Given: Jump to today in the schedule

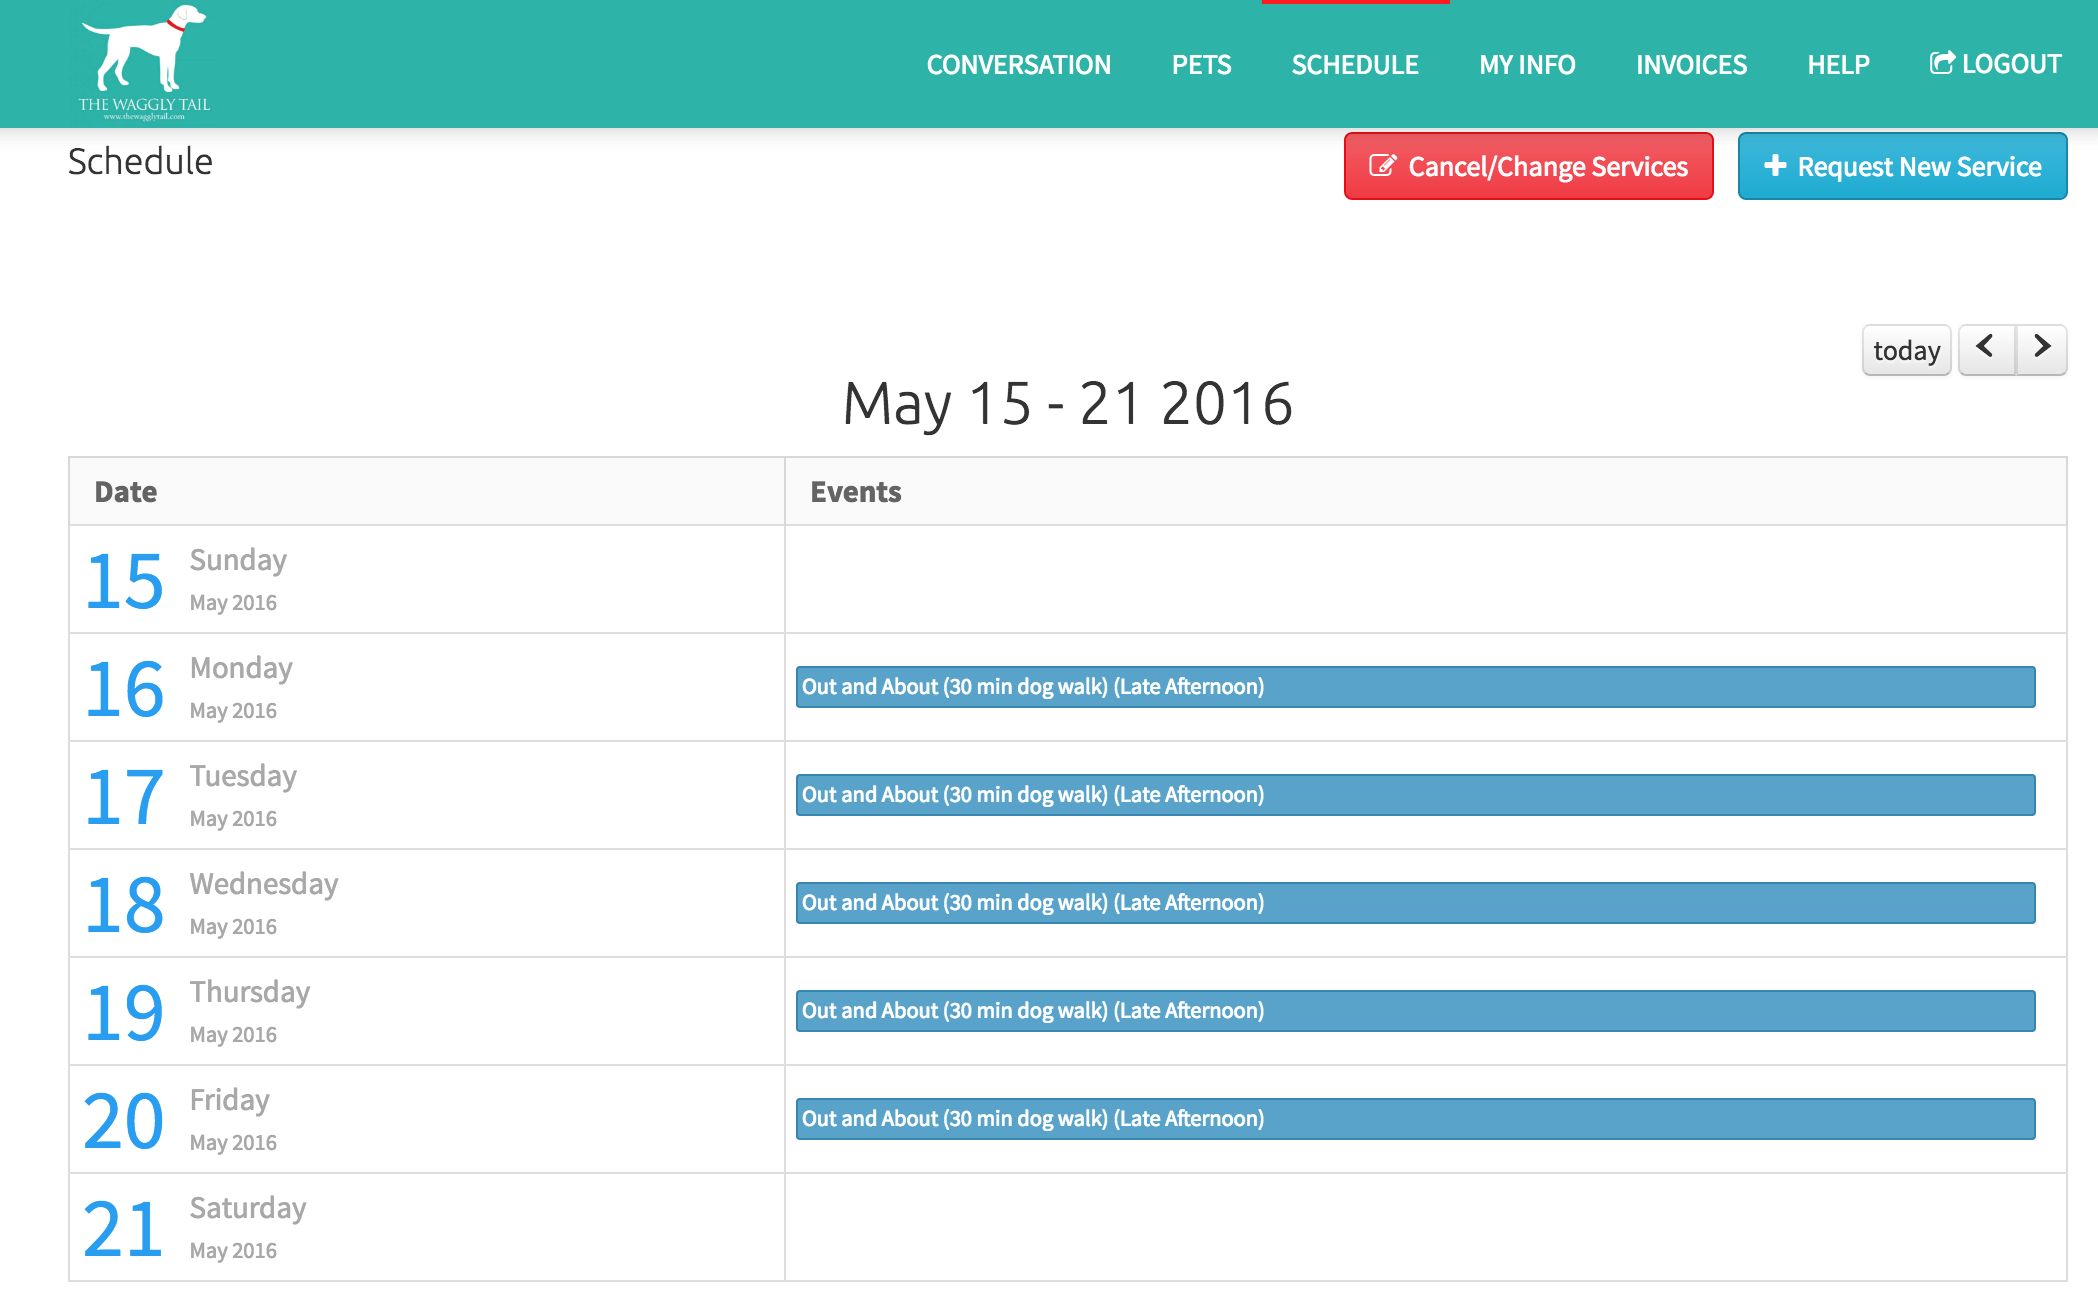Looking at the screenshot, I should (1906, 350).
